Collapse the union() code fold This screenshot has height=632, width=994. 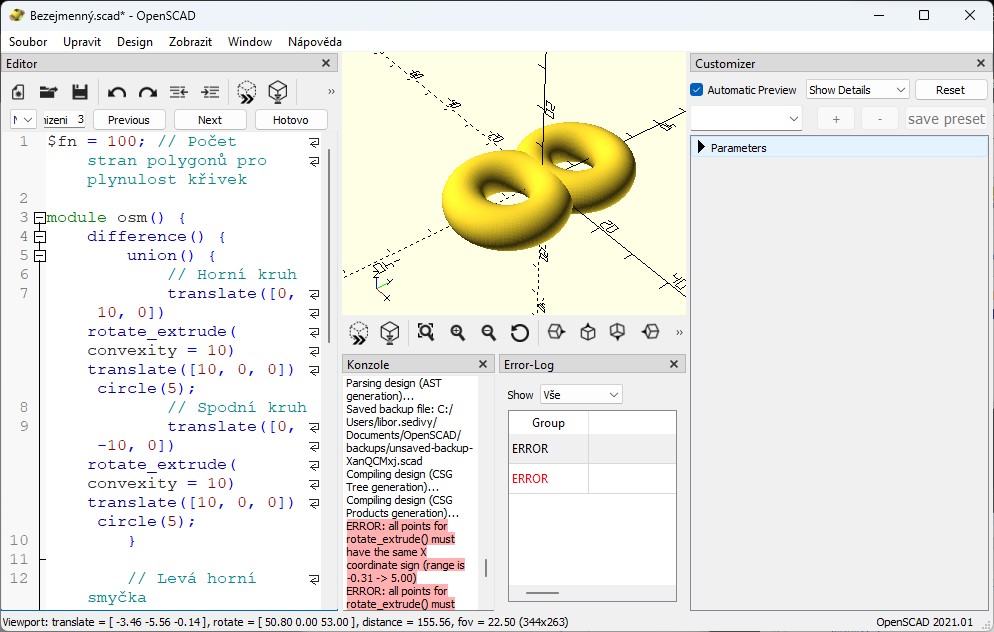click(40, 255)
